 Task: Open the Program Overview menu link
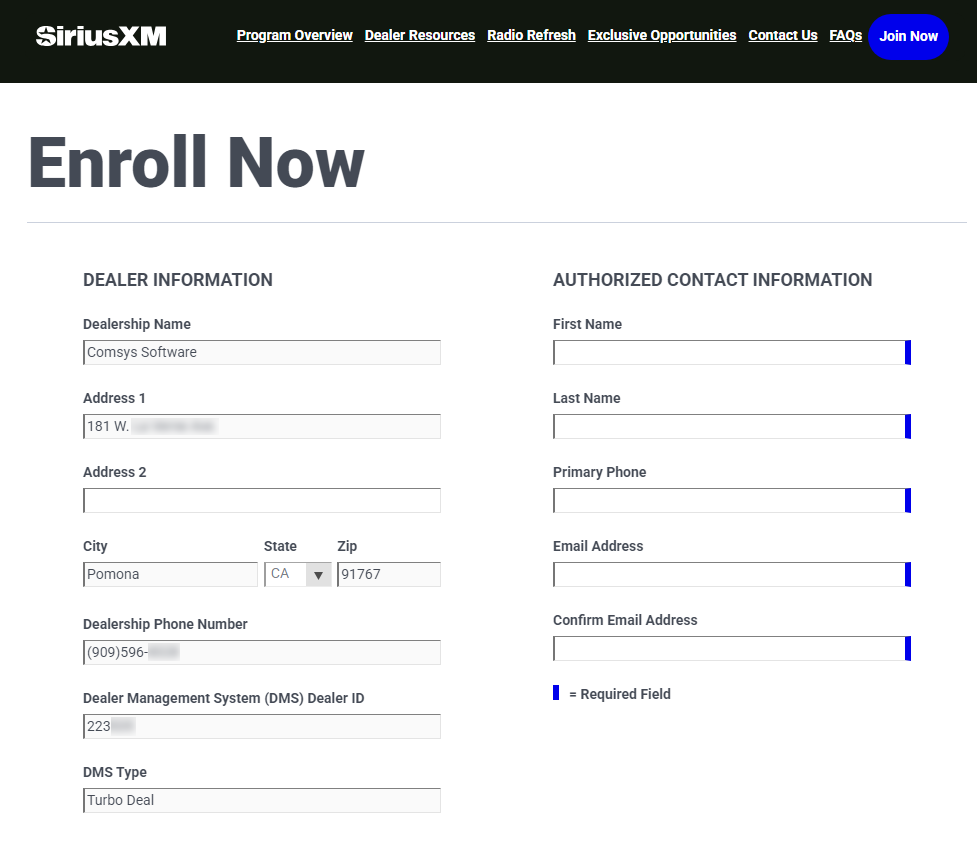coord(295,36)
